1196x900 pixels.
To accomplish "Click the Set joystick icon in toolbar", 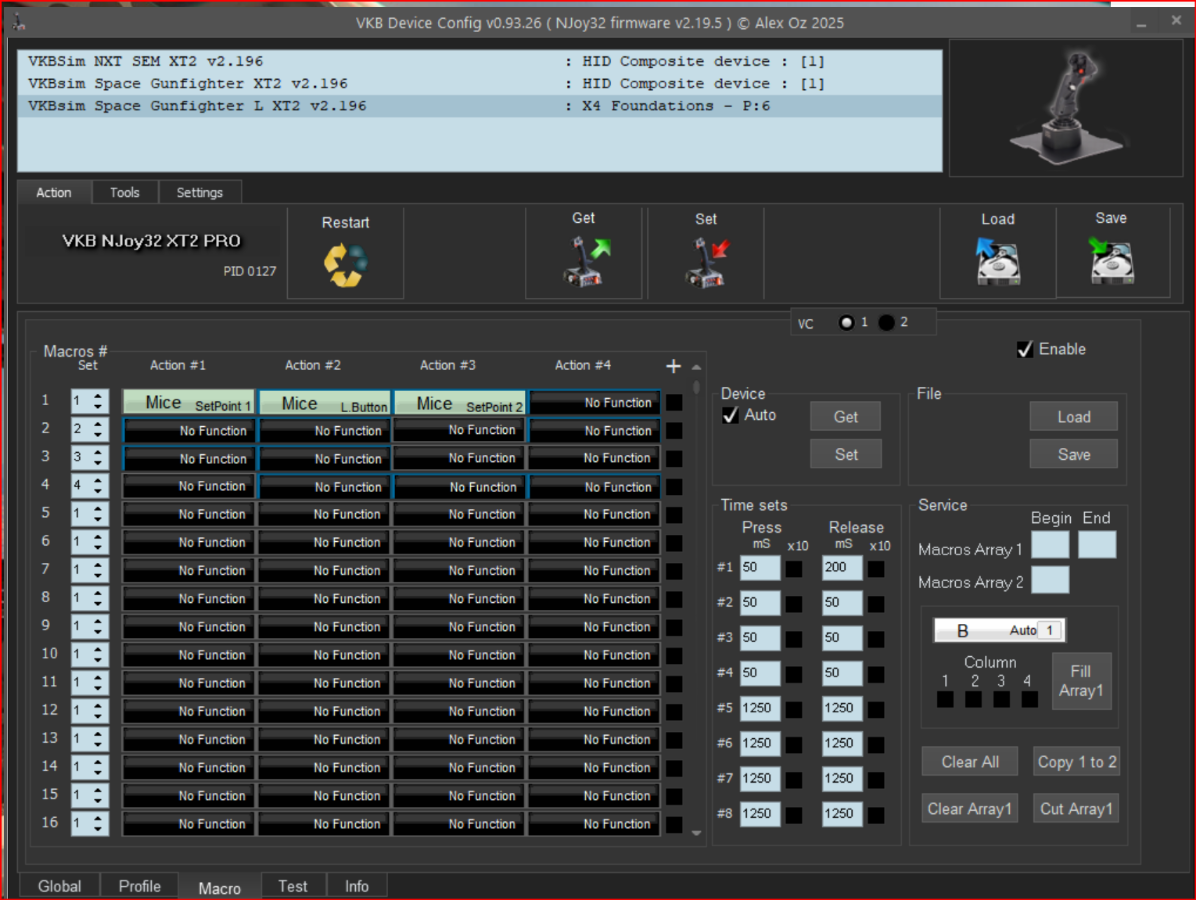I will click(x=706, y=261).
